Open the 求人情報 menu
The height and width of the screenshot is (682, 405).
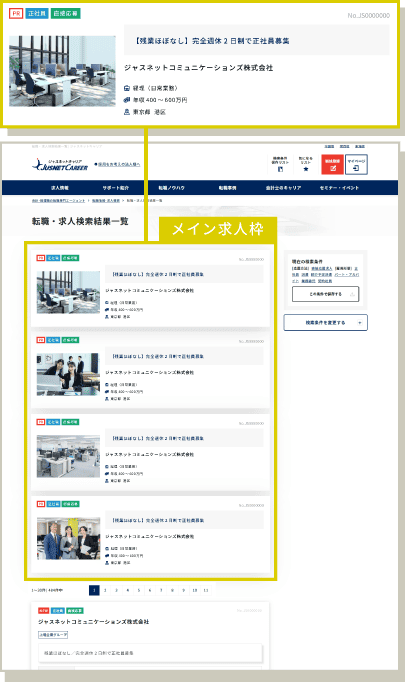(x=60, y=188)
